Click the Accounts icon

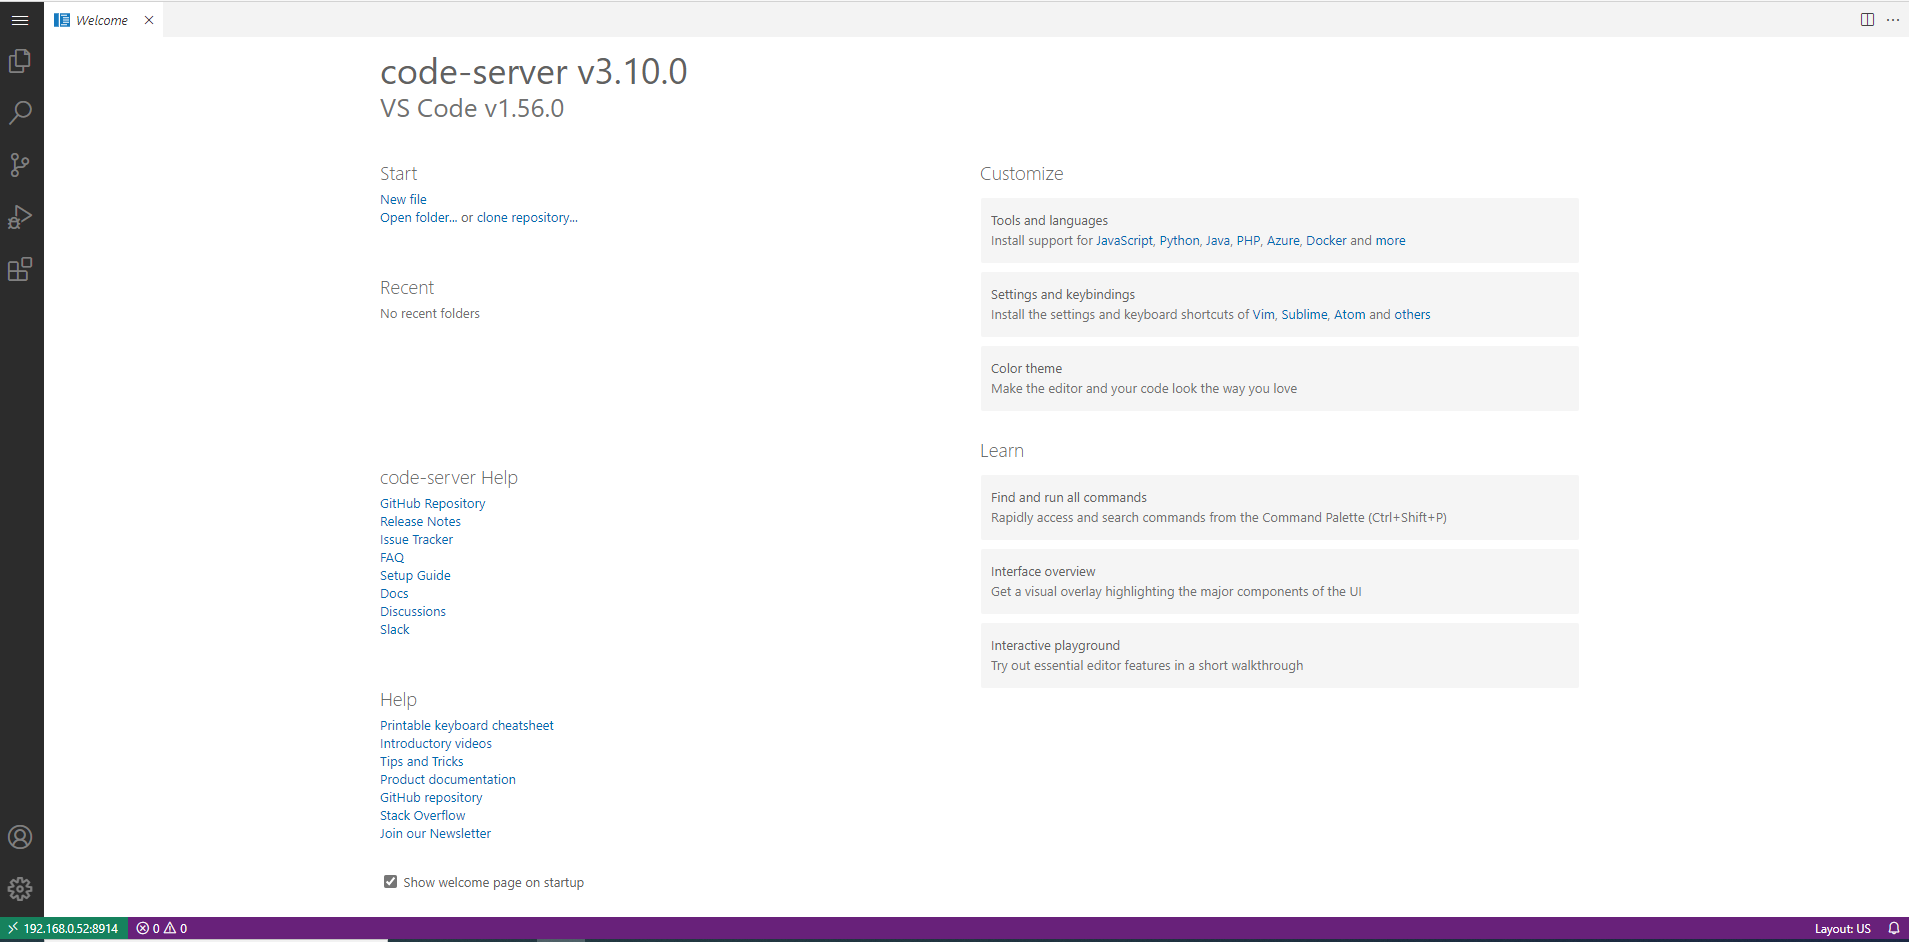click(21, 837)
